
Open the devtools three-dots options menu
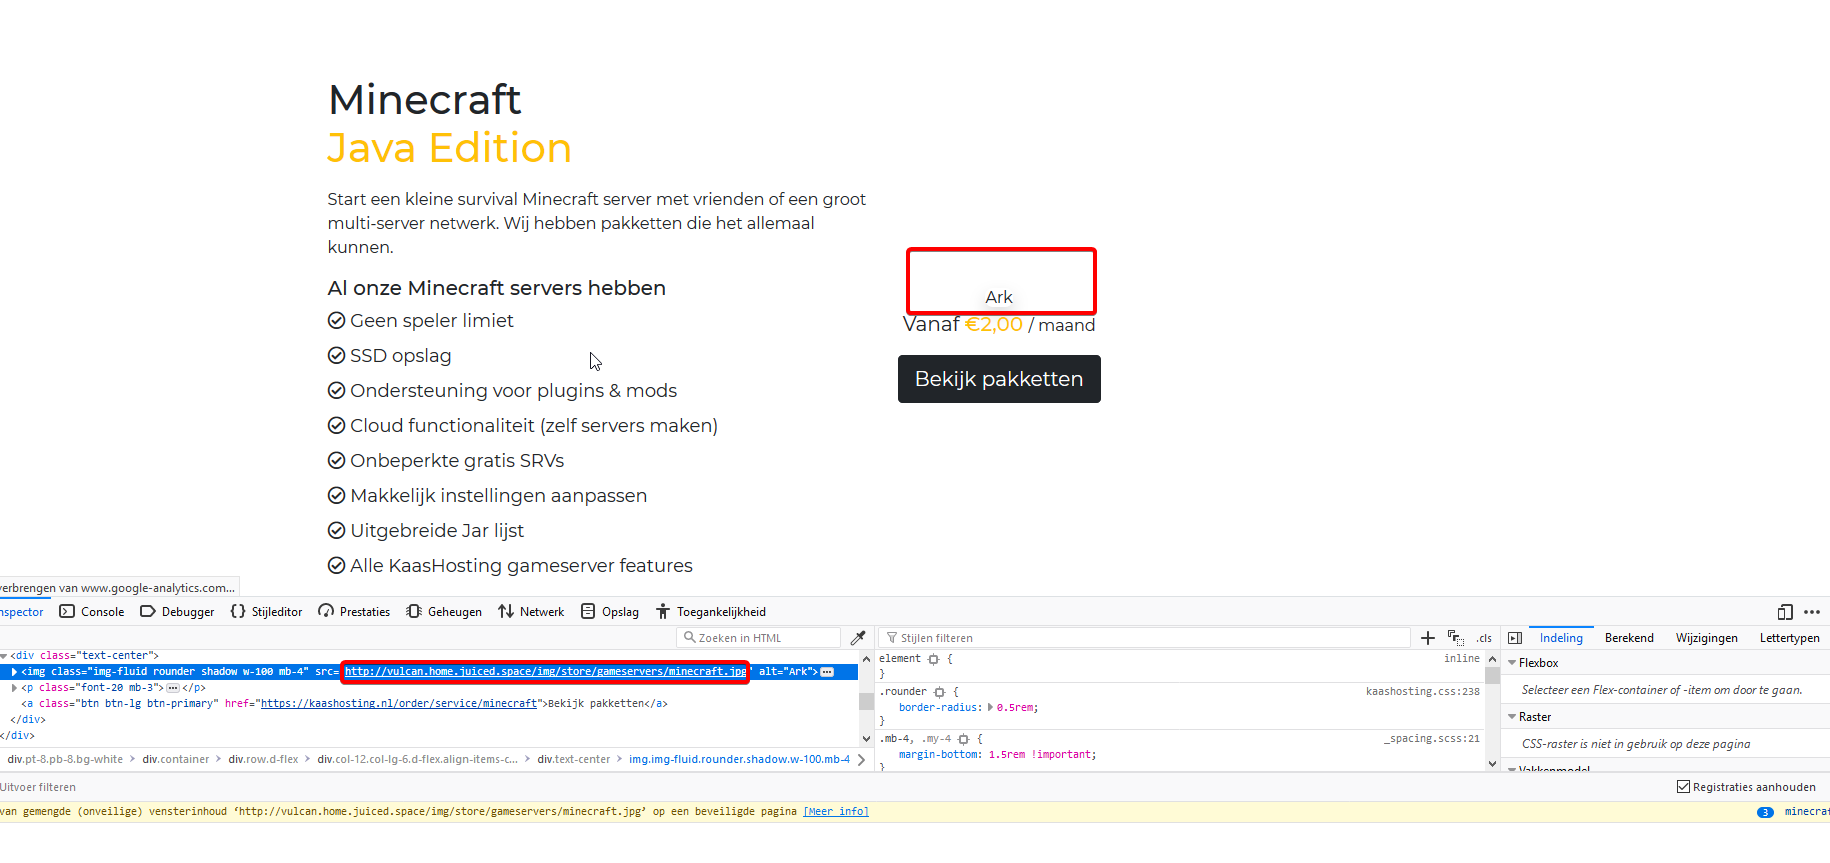click(x=1812, y=612)
